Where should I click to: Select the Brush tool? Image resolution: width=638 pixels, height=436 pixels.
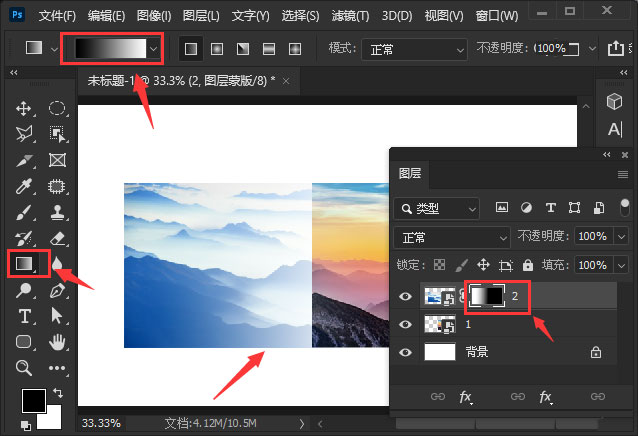(24, 212)
